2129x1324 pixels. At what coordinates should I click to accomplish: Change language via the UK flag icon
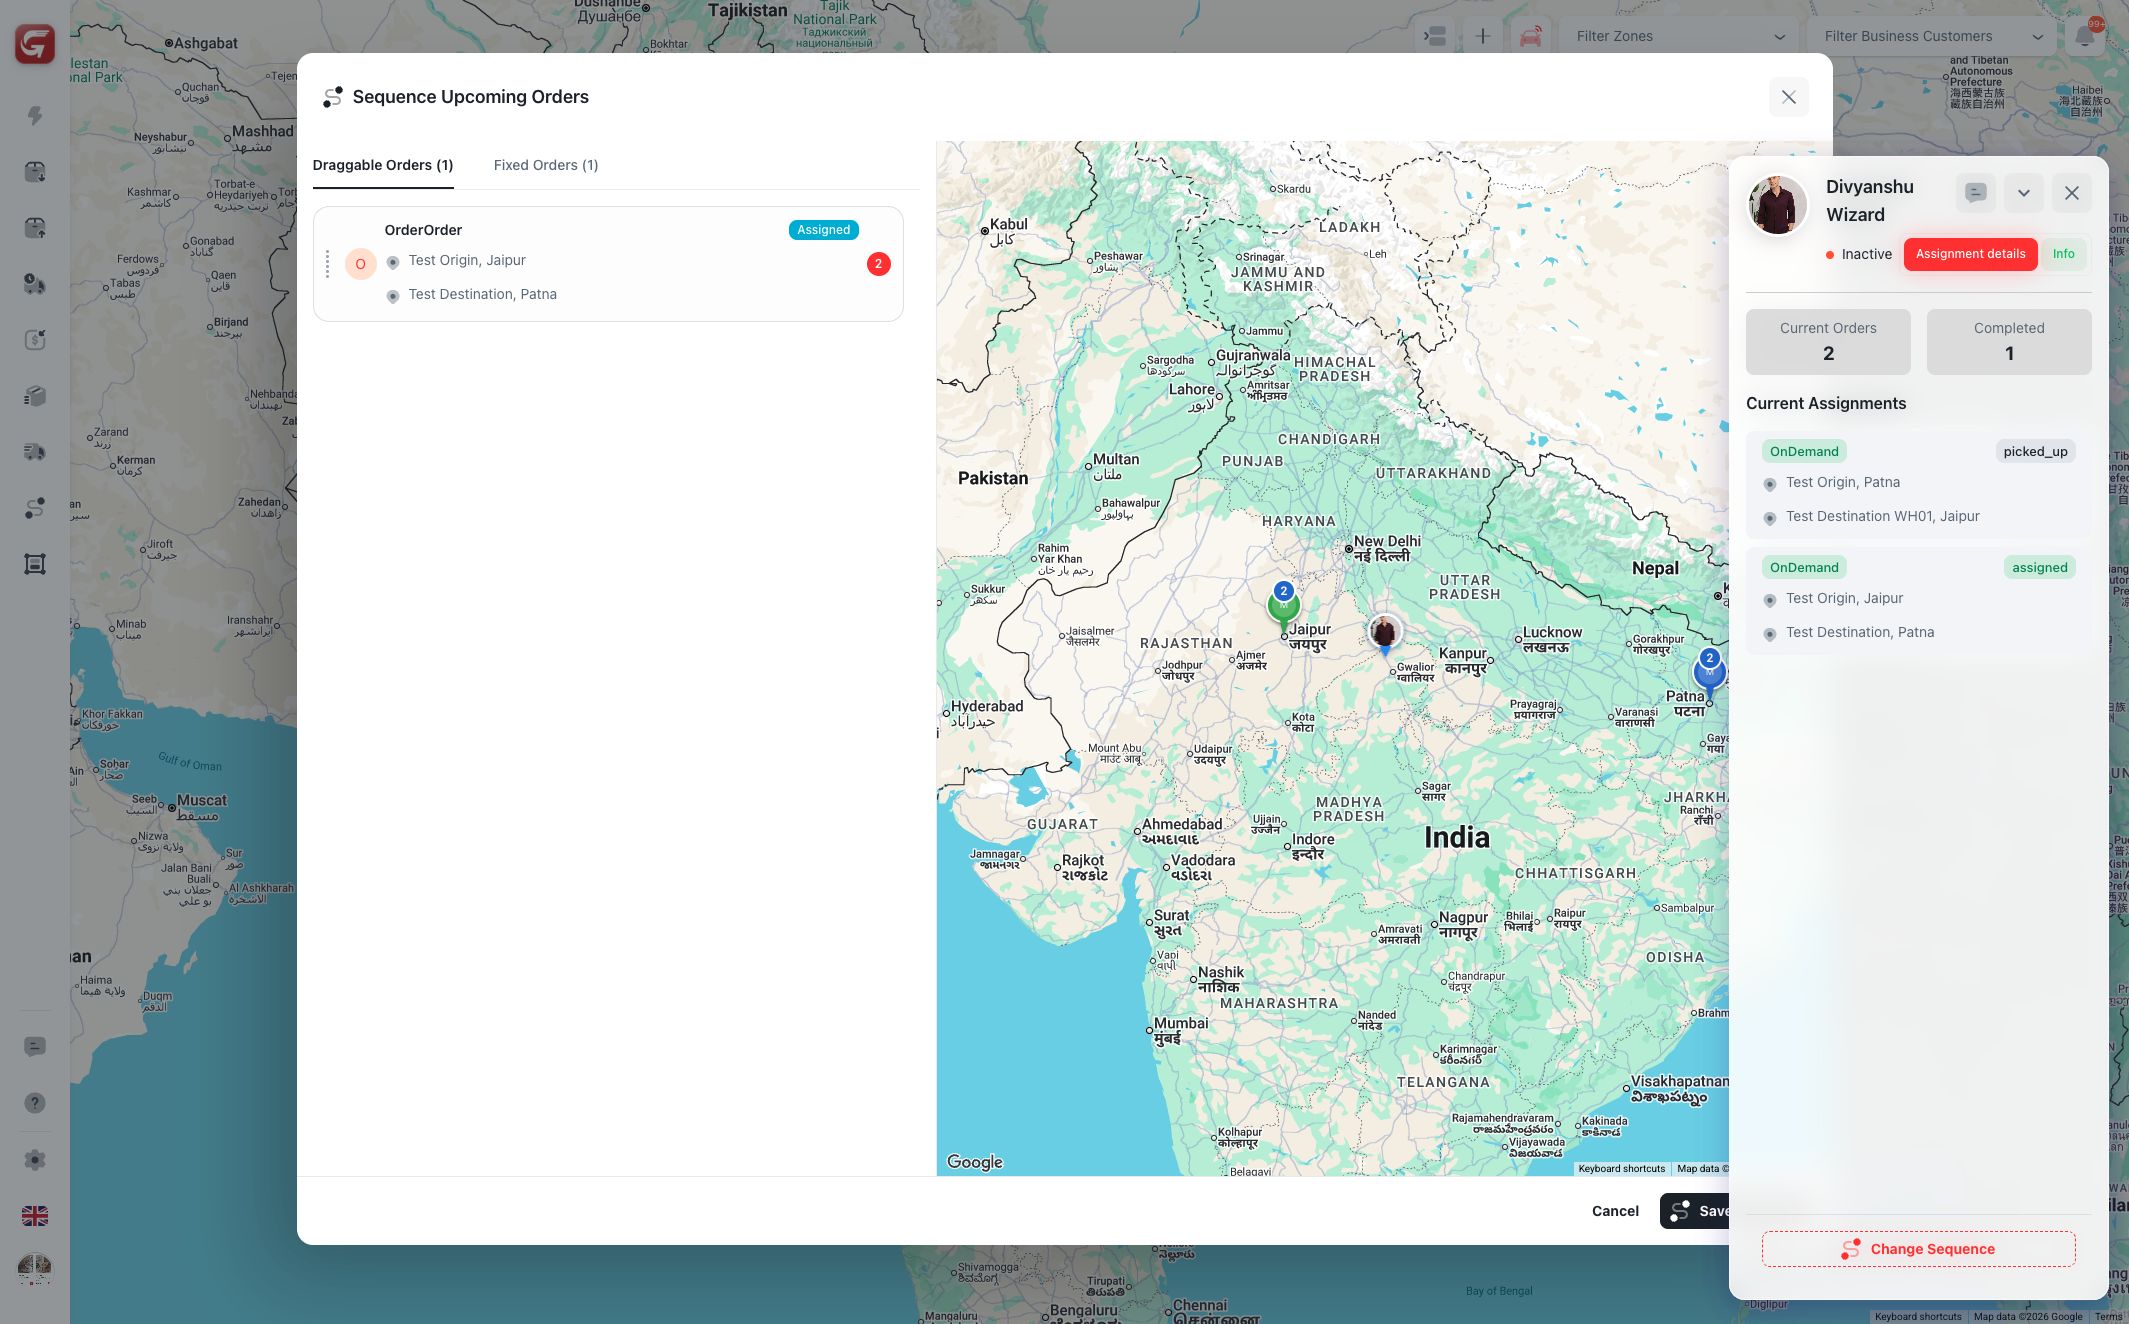coord(35,1216)
